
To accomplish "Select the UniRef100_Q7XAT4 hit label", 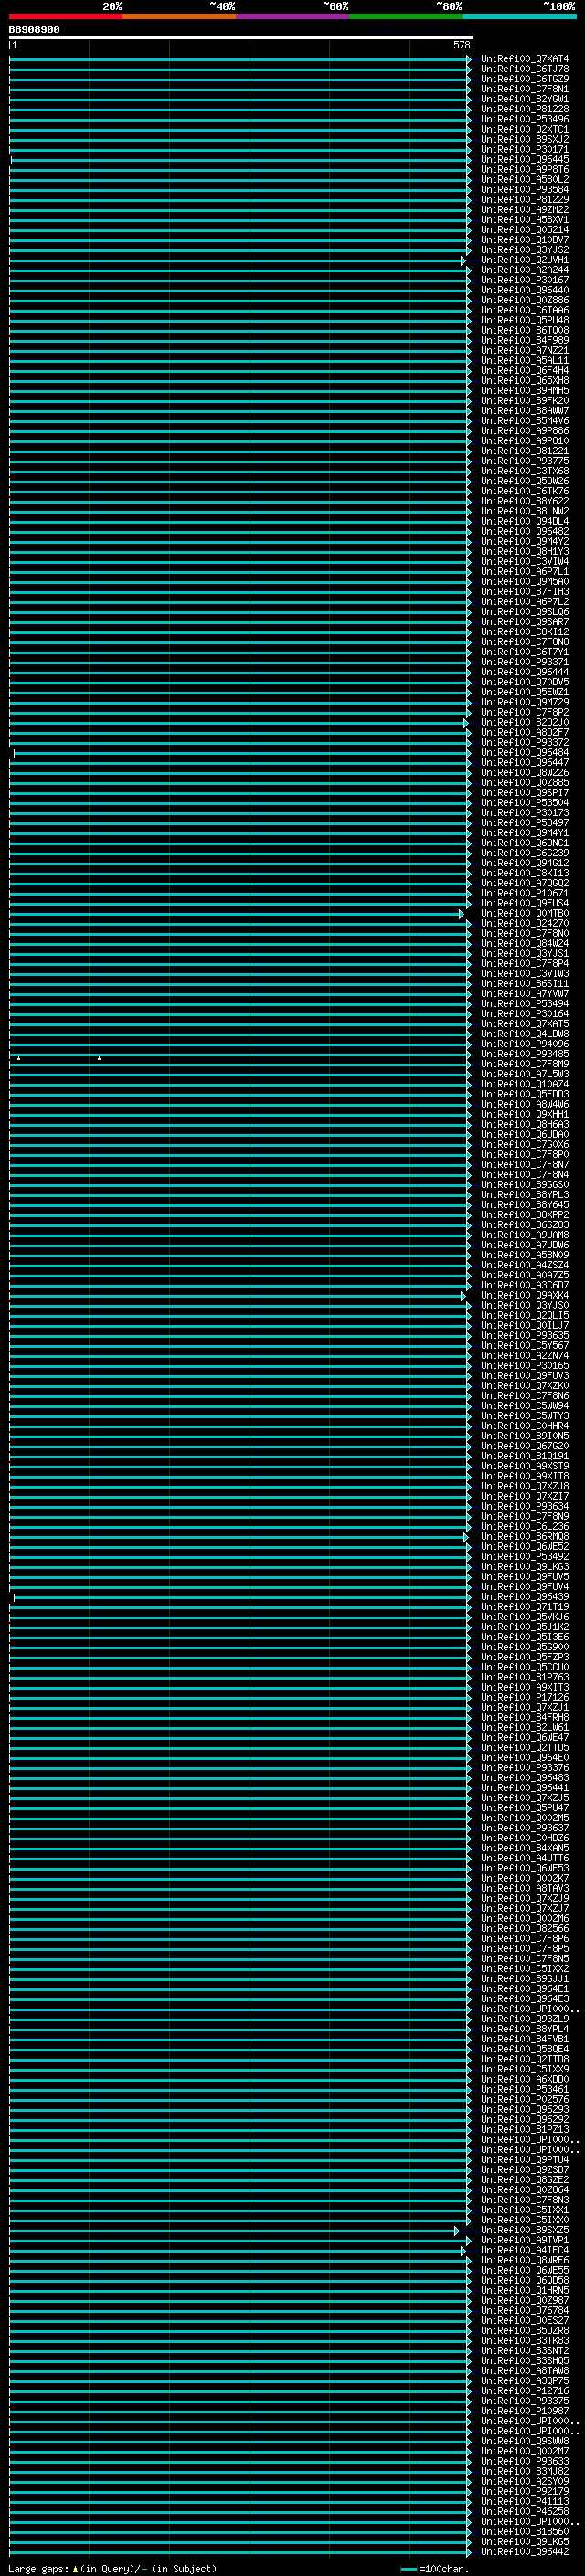I will tap(525, 59).
